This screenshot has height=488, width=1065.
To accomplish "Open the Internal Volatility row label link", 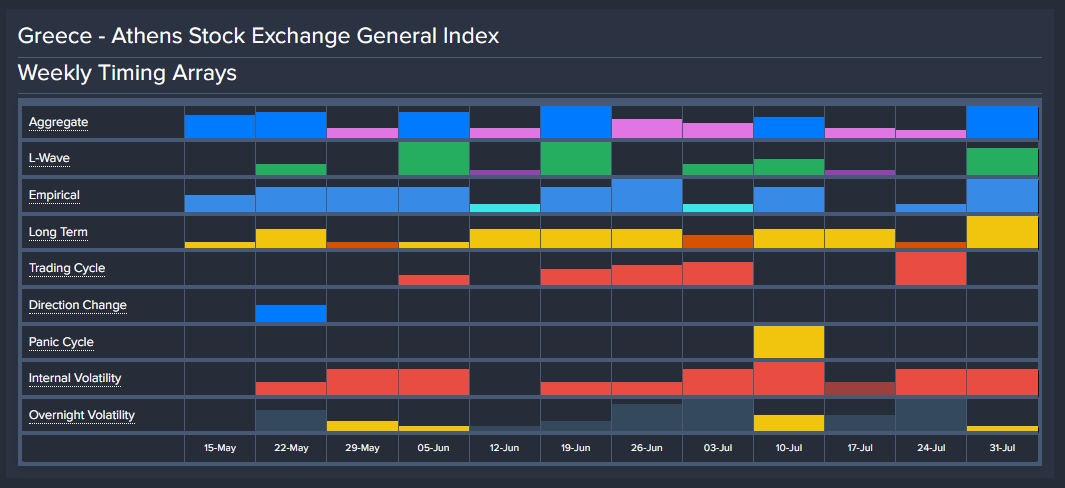I will [75, 378].
